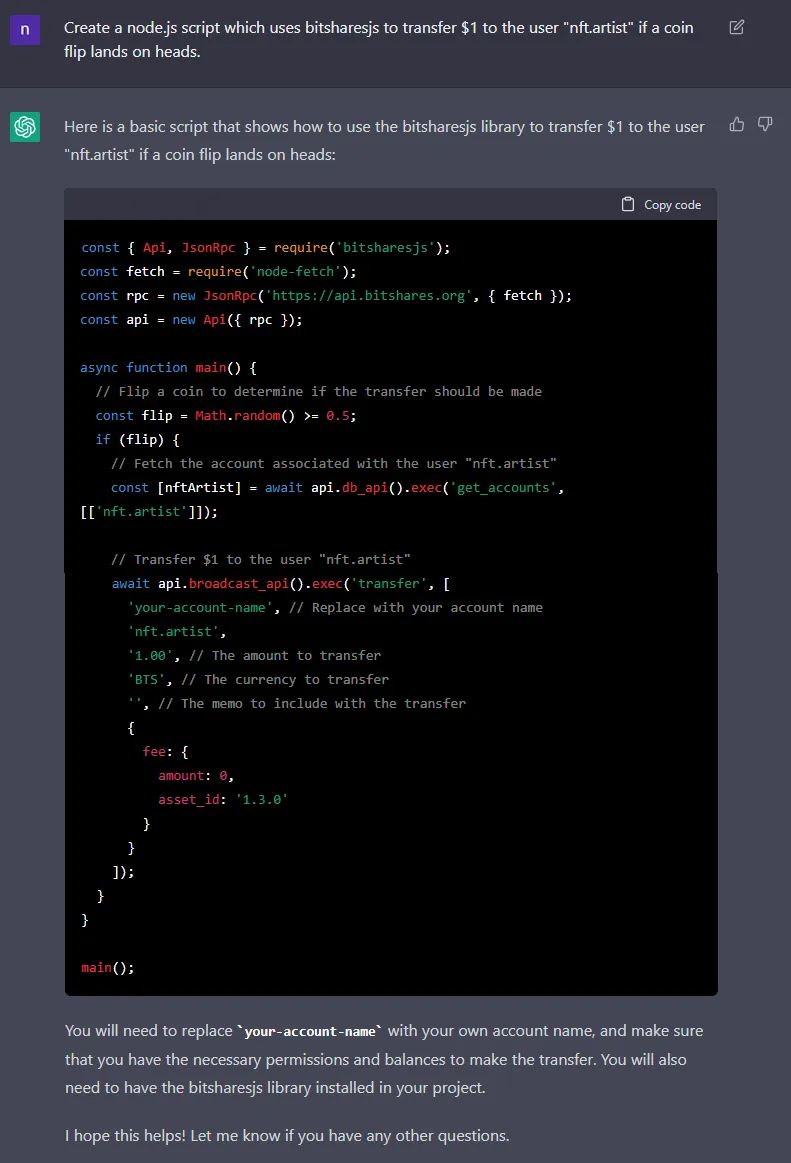Click the user avatar with letter n
This screenshot has height=1163, width=791.
(x=24, y=30)
